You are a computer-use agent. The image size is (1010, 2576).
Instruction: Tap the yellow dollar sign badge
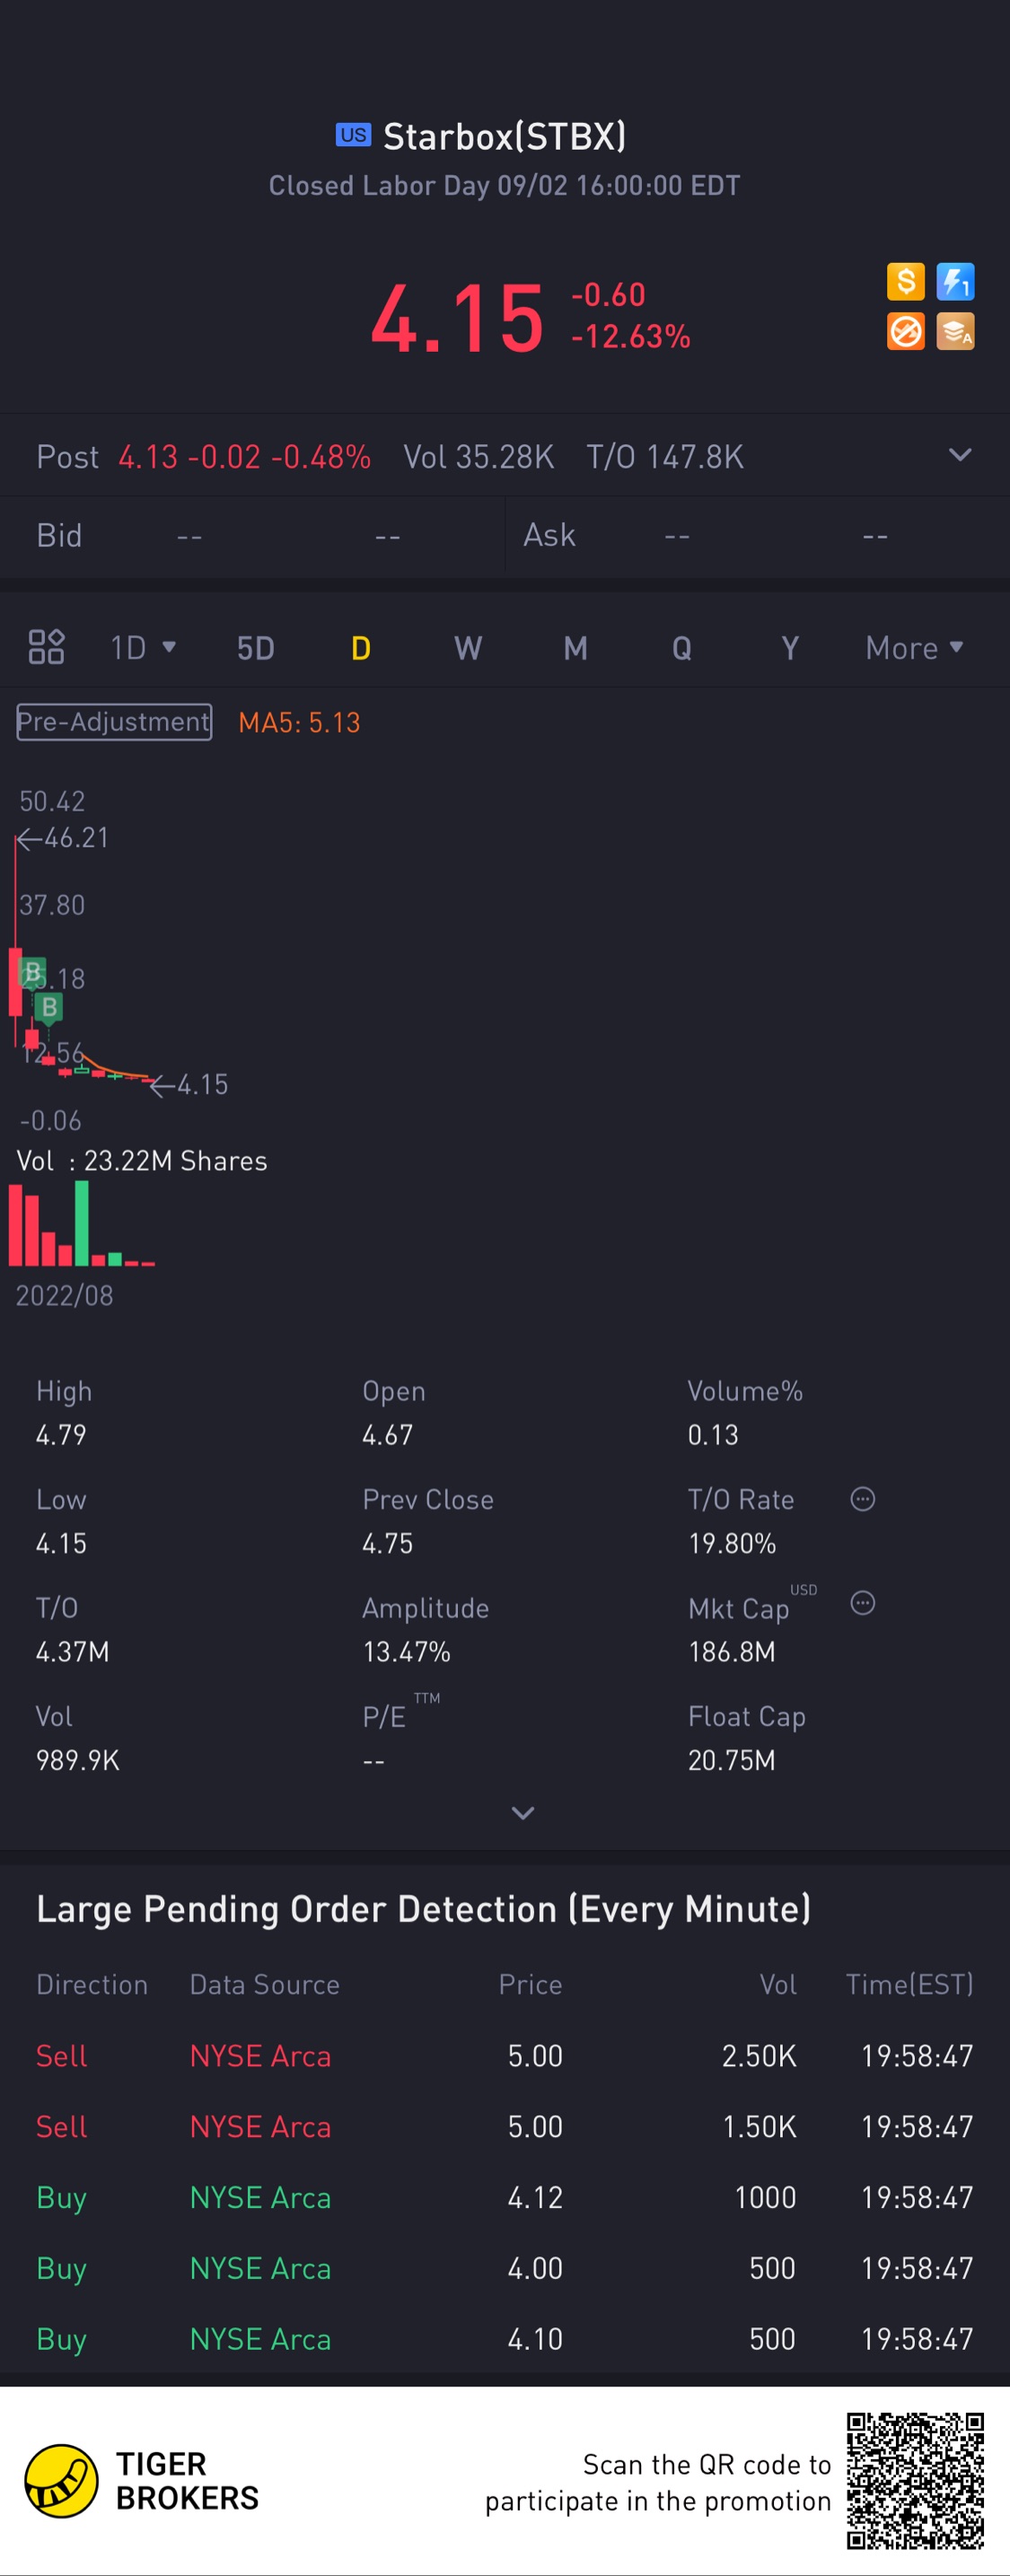[905, 282]
